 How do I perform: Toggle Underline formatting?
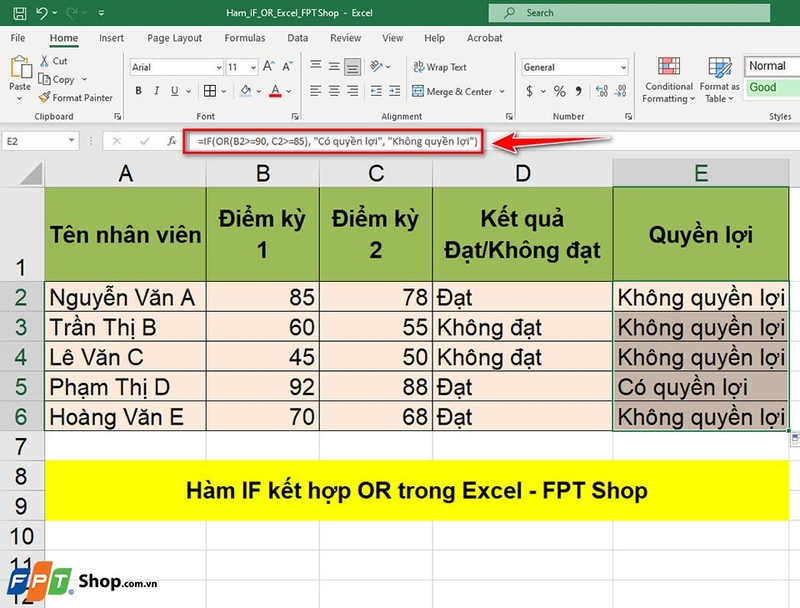tap(174, 91)
